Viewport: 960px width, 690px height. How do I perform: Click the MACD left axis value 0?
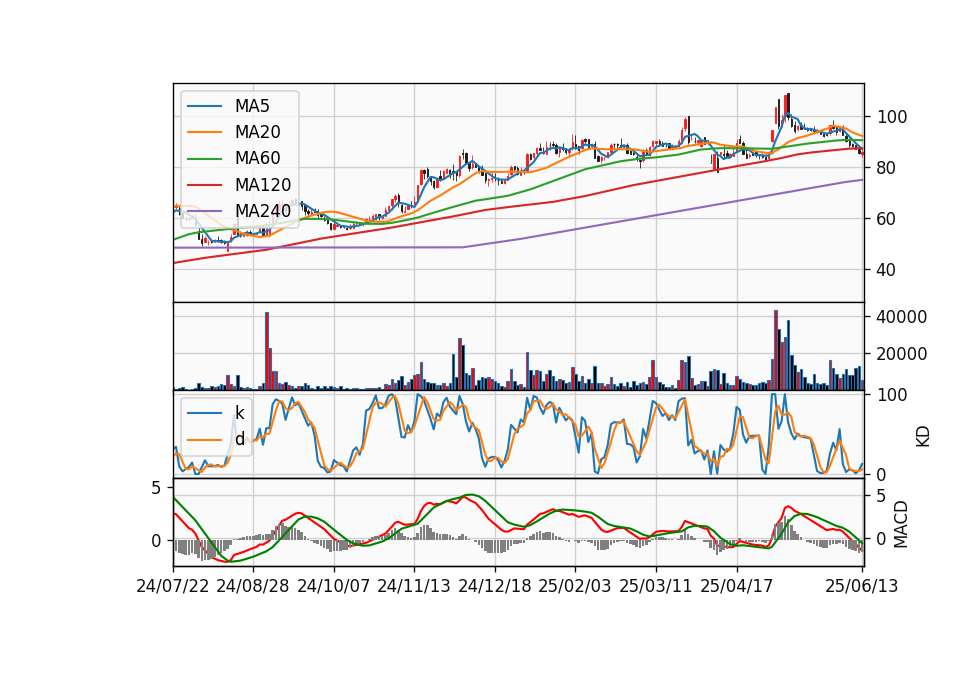click(x=156, y=541)
